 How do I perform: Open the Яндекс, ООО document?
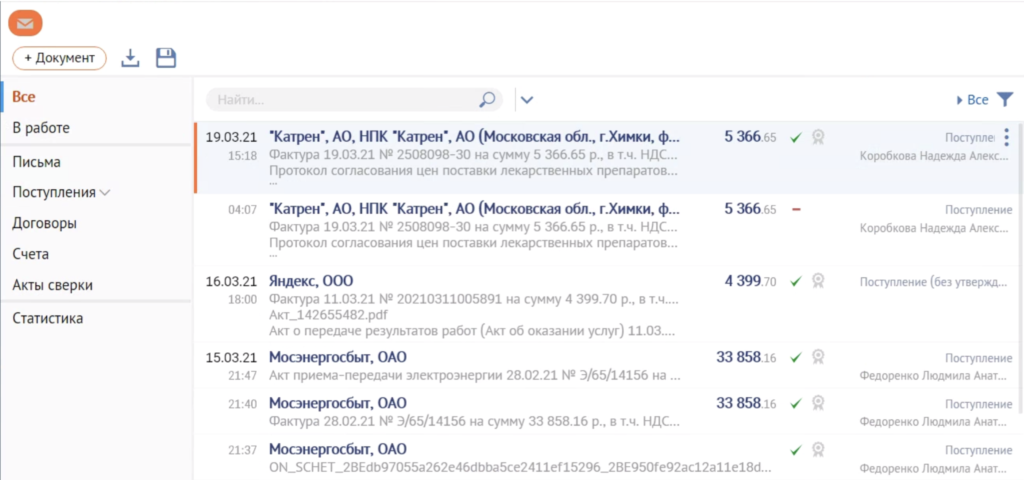(x=311, y=281)
